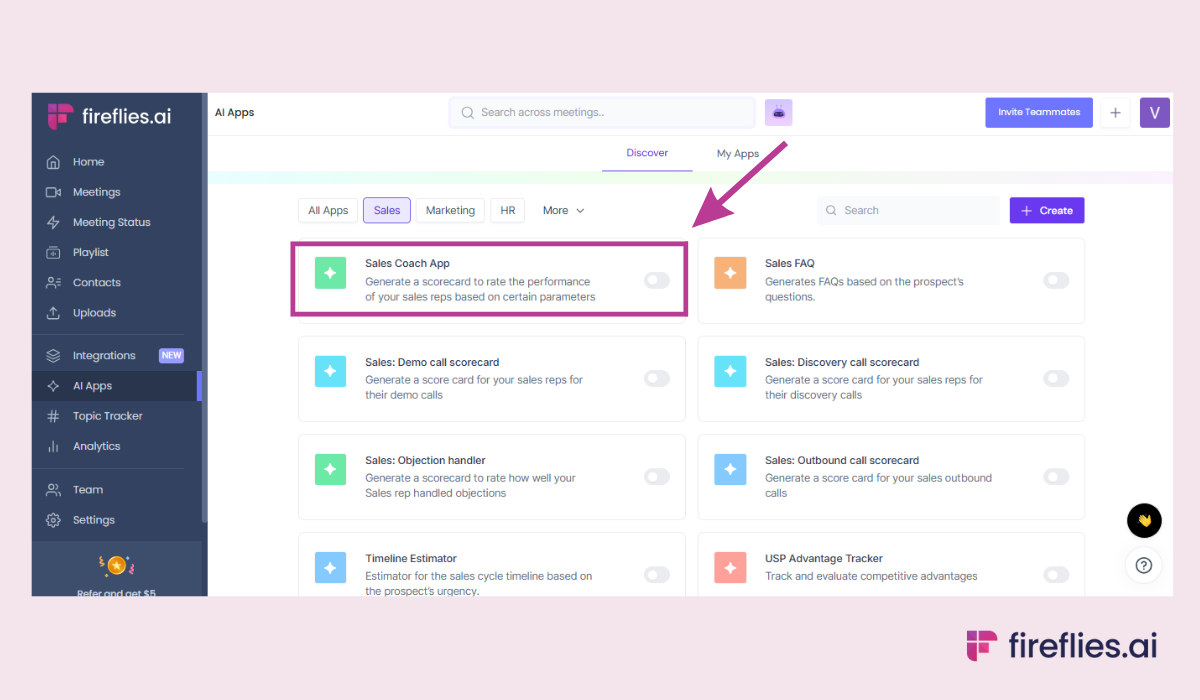Switch to the My Apps tab
Image resolution: width=1200 pixels, height=700 pixels.
point(738,154)
